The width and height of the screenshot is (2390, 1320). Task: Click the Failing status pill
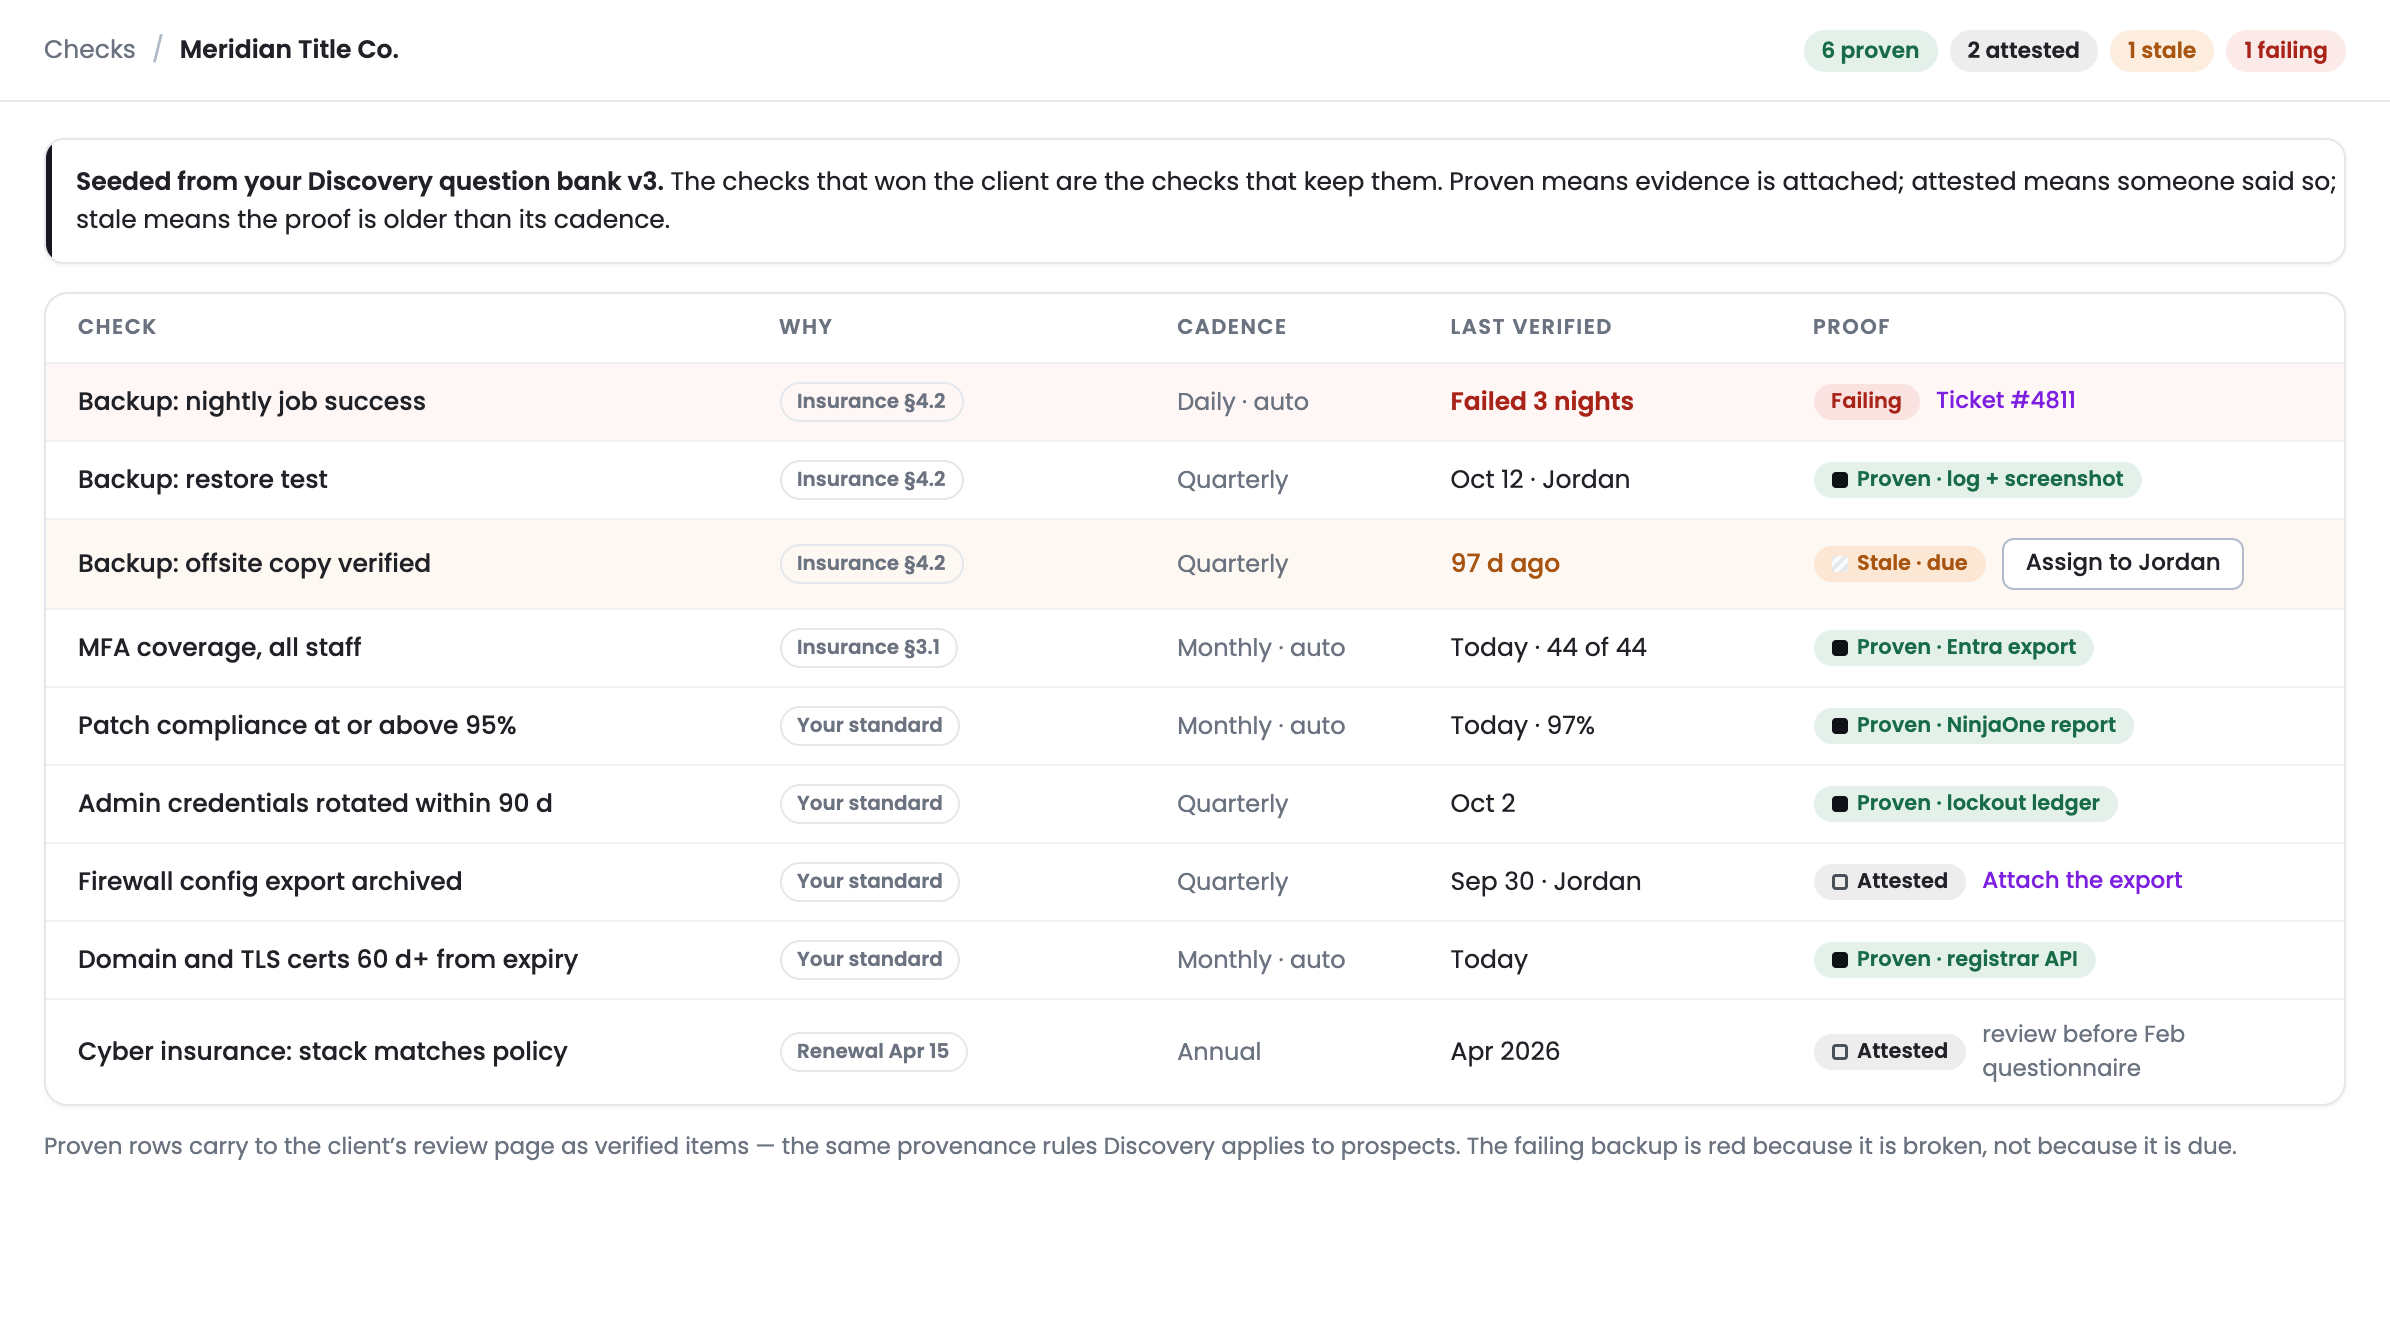click(1865, 401)
